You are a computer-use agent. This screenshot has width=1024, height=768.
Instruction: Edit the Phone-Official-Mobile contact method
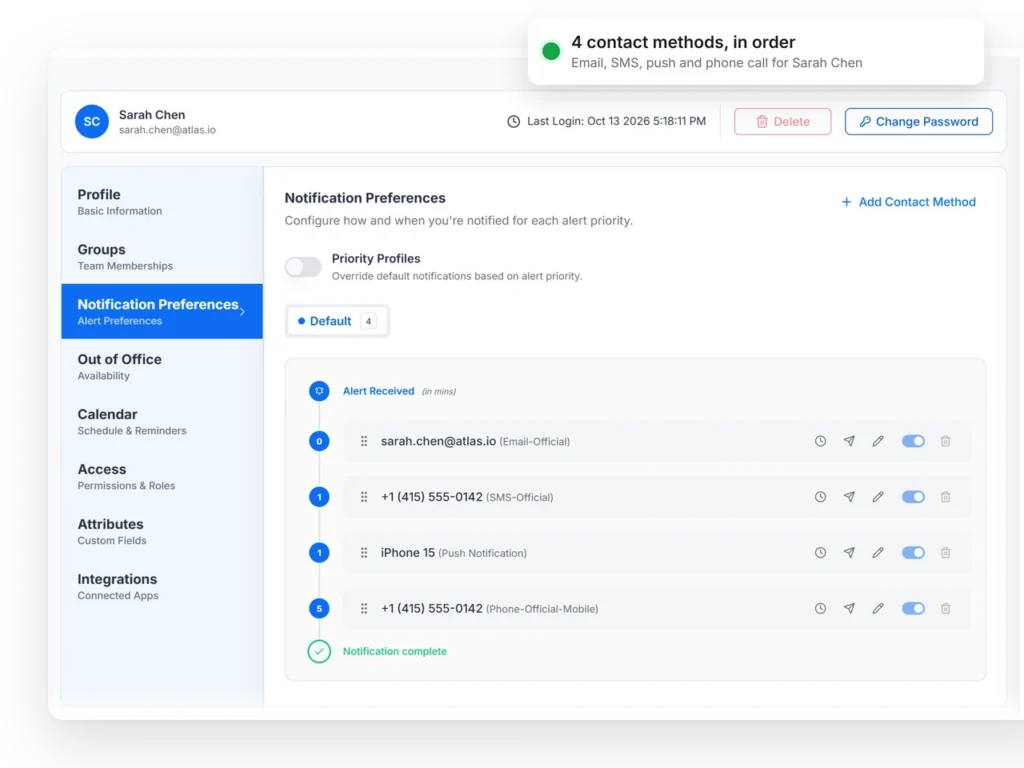pos(878,609)
